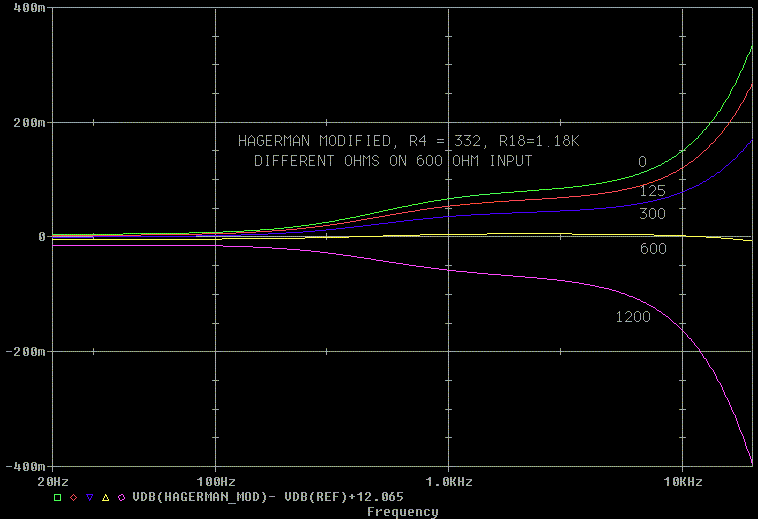
Task: Click the '0' label on green curve
Action: (642, 162)
